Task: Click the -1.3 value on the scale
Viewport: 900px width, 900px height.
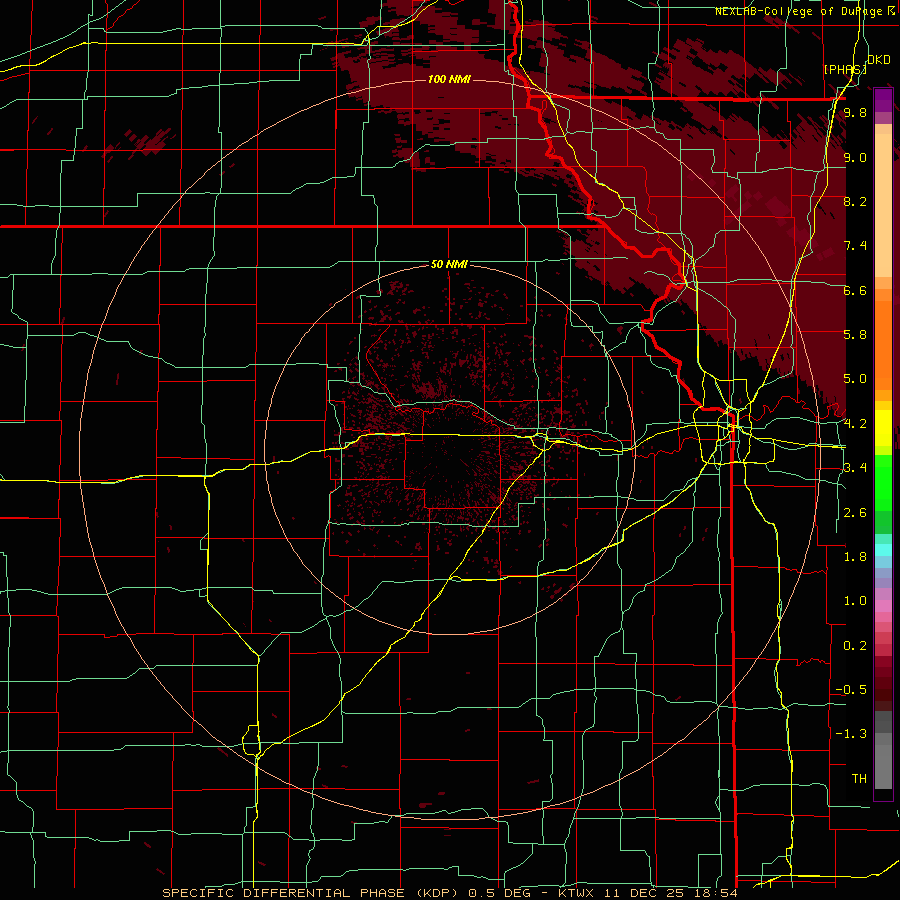Action: coord(851,734)
